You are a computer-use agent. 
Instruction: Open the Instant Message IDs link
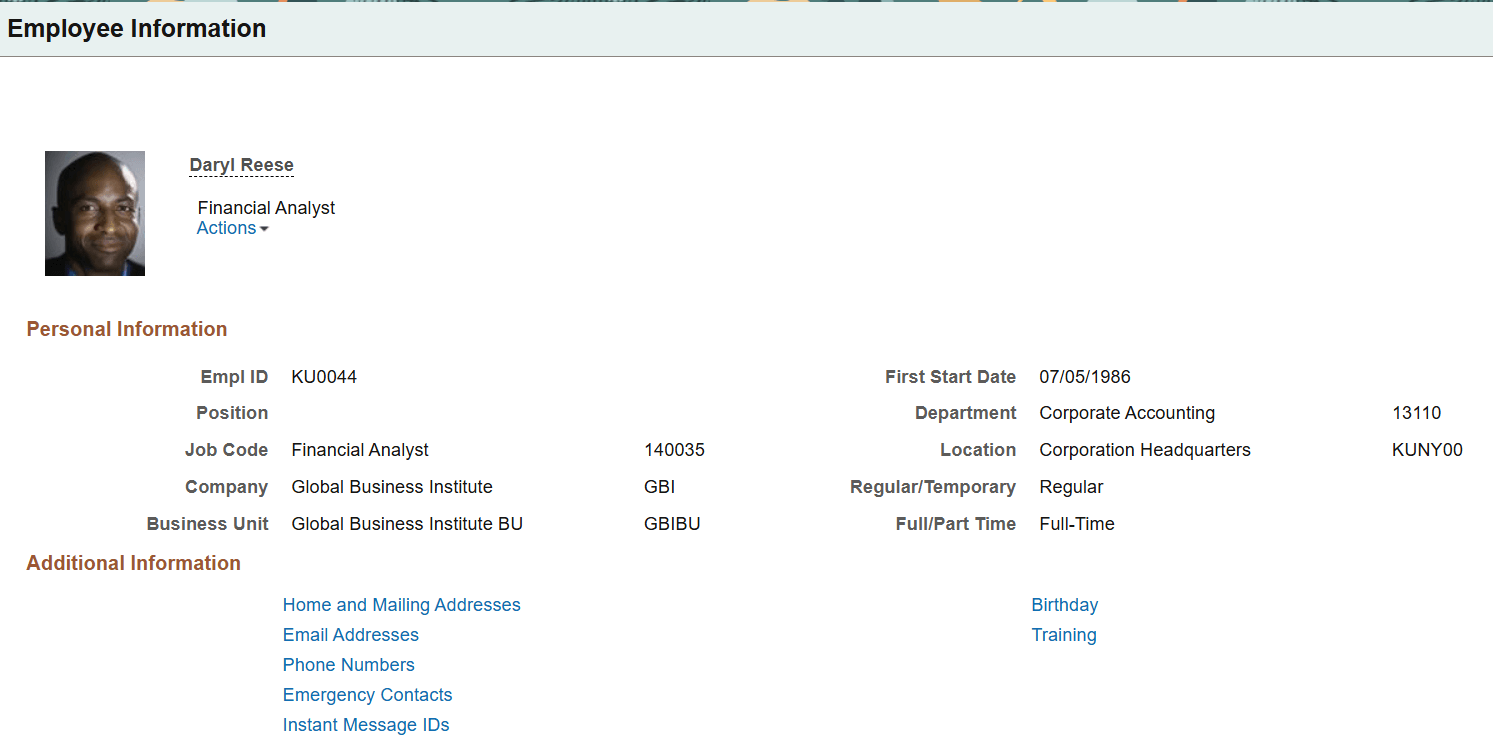click(366, 725)
